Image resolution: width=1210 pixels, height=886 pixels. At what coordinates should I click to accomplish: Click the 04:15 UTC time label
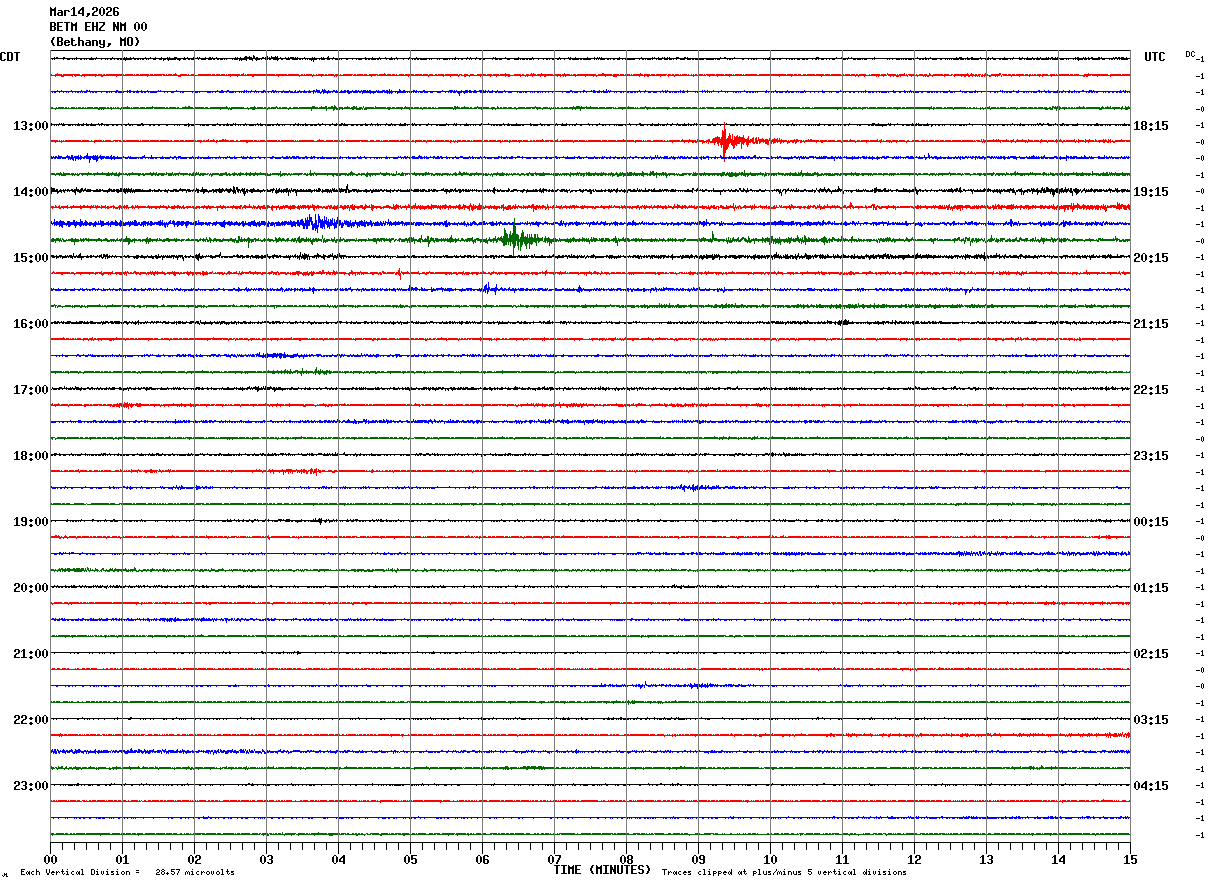[x=1151, y=786]
